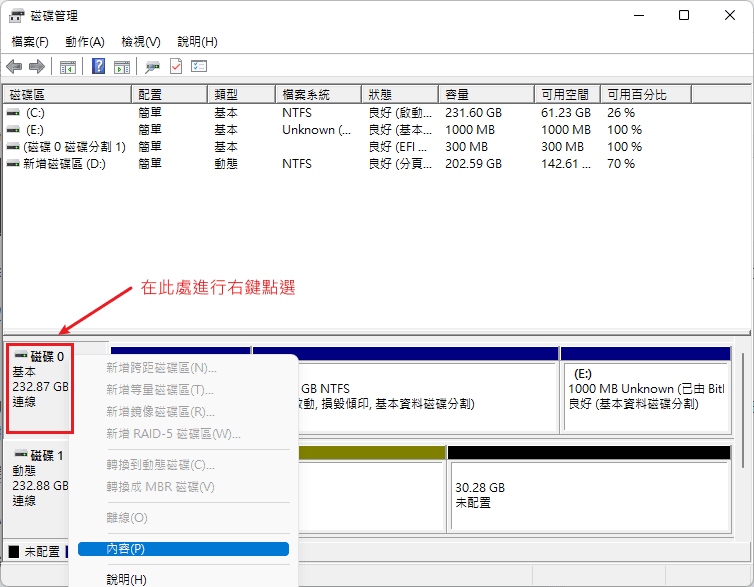The image size is (754, 587).
Task: Open the 動作(A) menu
Action: tap(85, 42)
